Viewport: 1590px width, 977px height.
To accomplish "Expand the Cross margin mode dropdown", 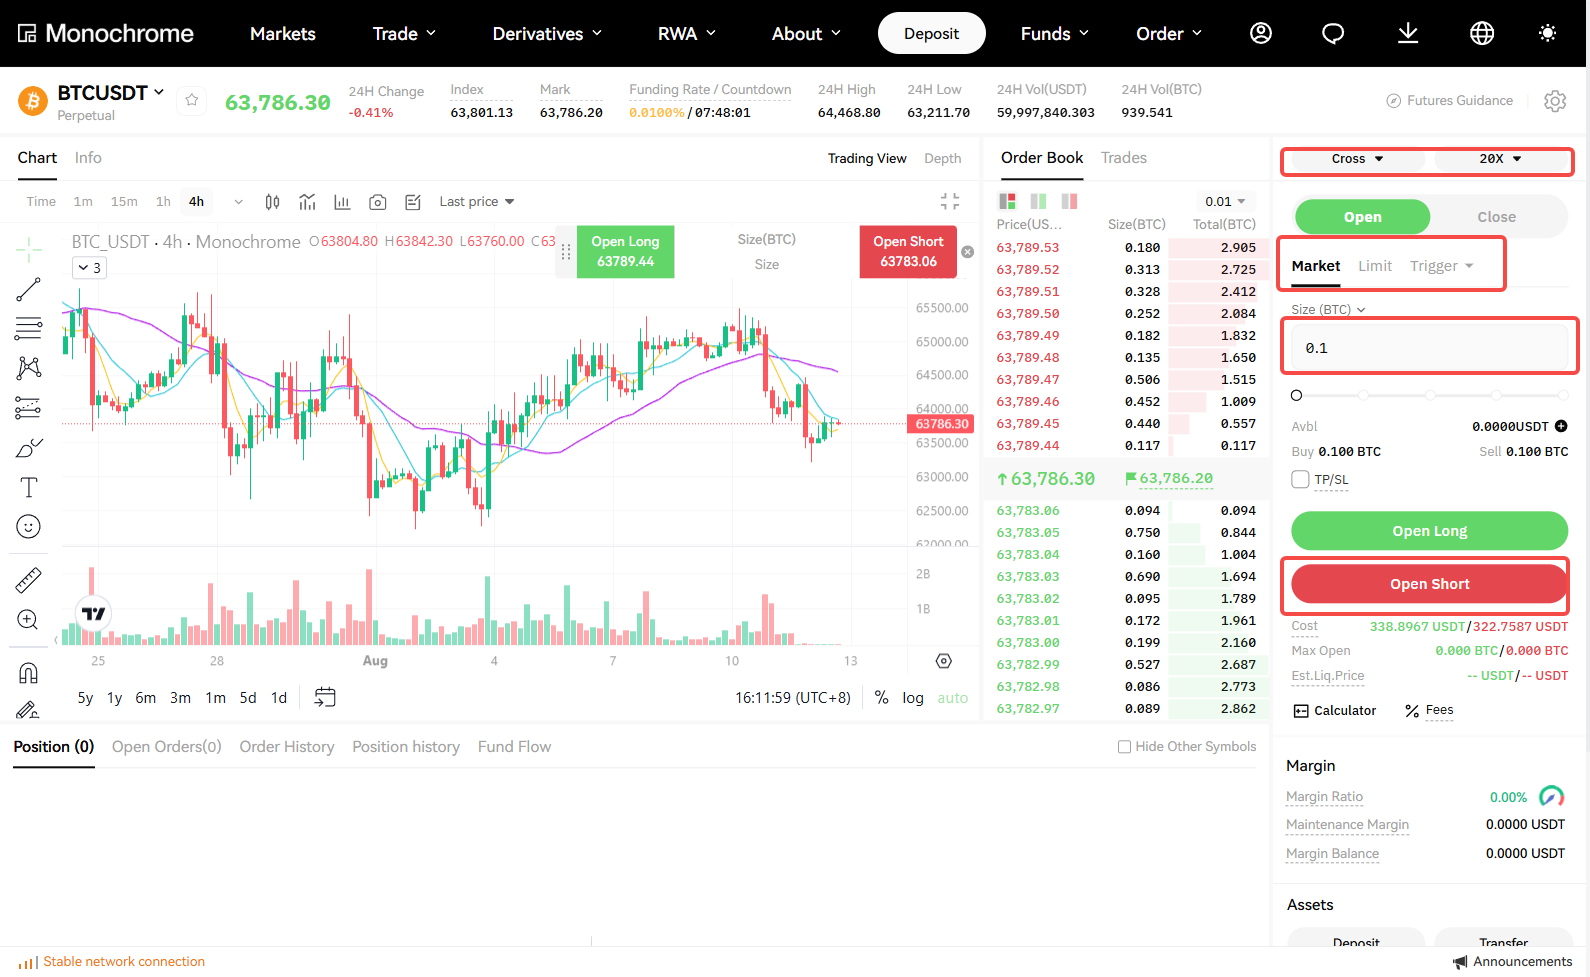I will (x=1357, y=159).
